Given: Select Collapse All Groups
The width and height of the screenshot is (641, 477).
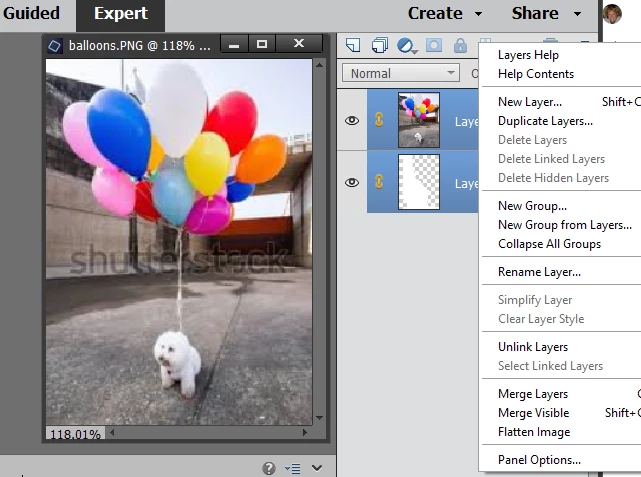Looking at the screenshot, I should coord(549,244).
